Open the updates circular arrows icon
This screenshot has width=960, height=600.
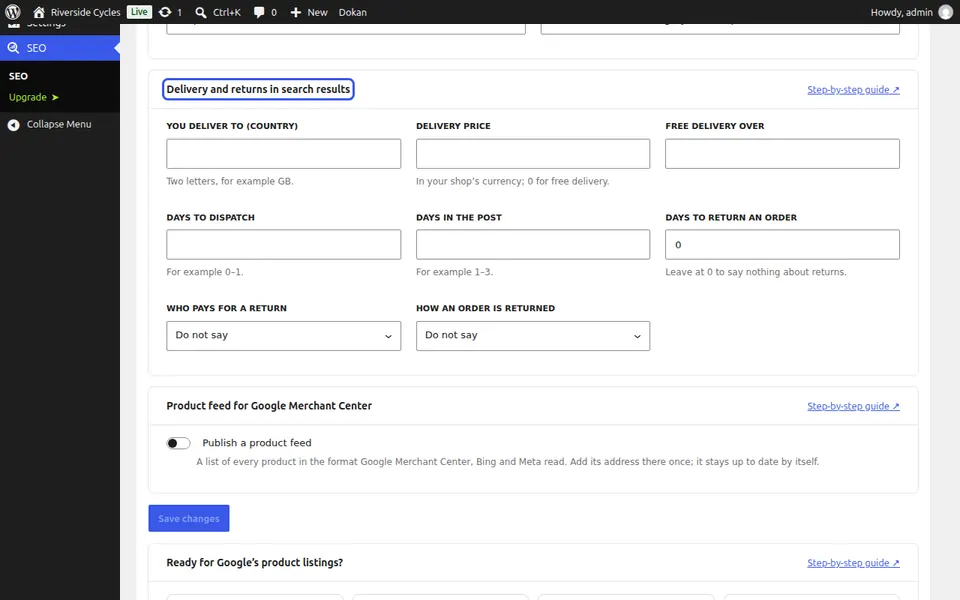click(165, 12)
